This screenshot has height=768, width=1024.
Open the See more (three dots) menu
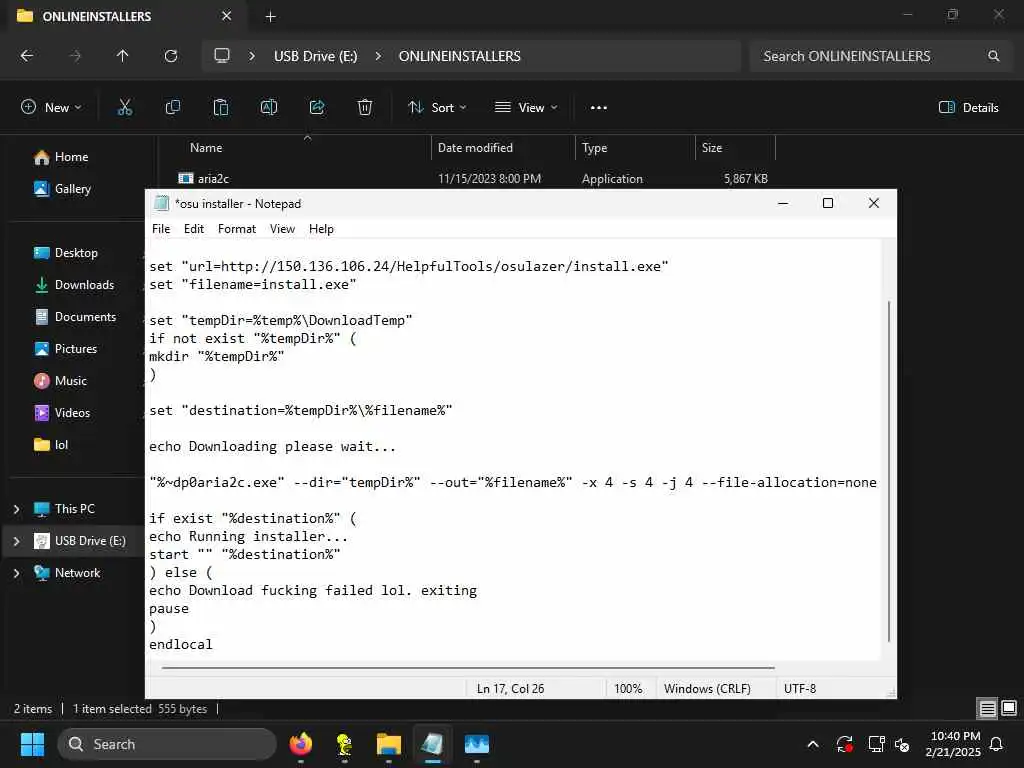click(x=598, y=108)
